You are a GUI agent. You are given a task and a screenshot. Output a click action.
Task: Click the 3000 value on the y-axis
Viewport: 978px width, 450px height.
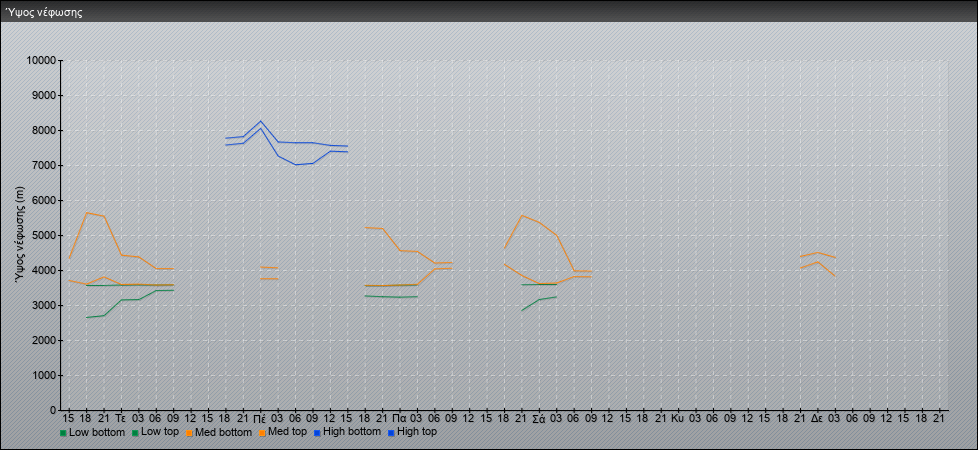44,305
